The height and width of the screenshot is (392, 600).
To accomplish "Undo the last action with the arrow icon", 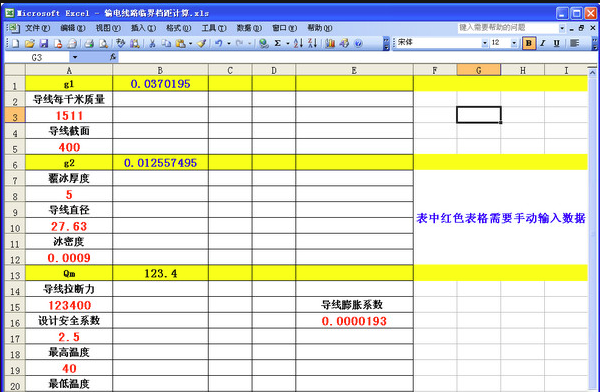I will [218, 43].
